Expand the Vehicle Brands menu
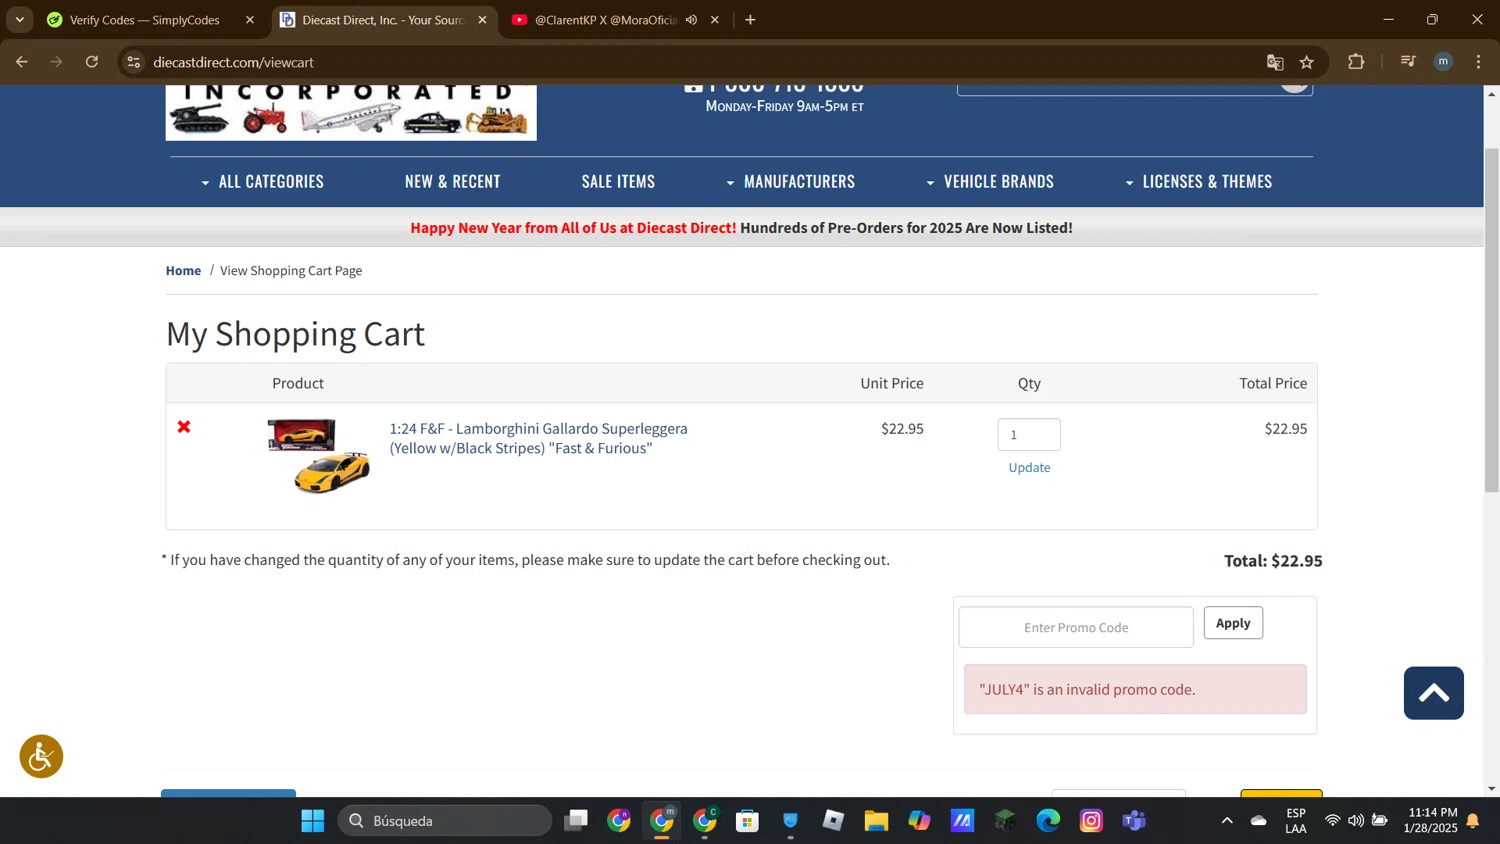This screenshot has height=844, width=1500. [989, 182]
